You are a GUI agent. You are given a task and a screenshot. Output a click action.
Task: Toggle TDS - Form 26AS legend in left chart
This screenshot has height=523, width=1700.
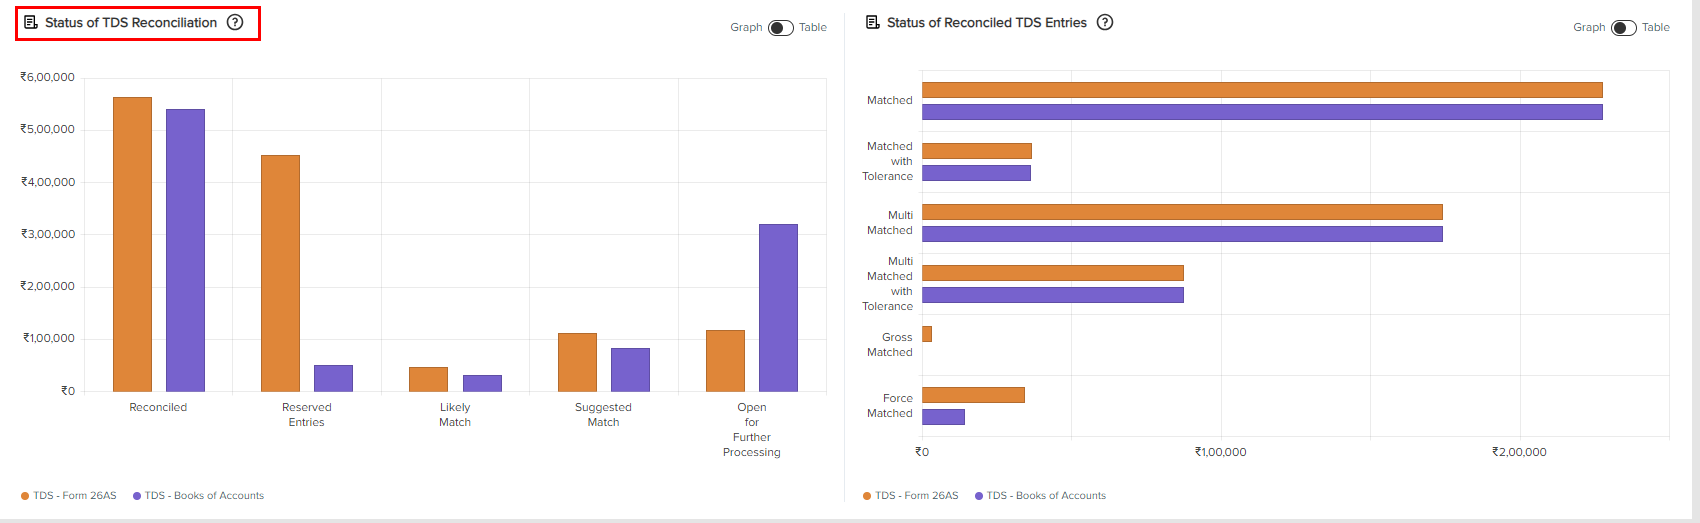pyautogui.click(x=69, y=496)
